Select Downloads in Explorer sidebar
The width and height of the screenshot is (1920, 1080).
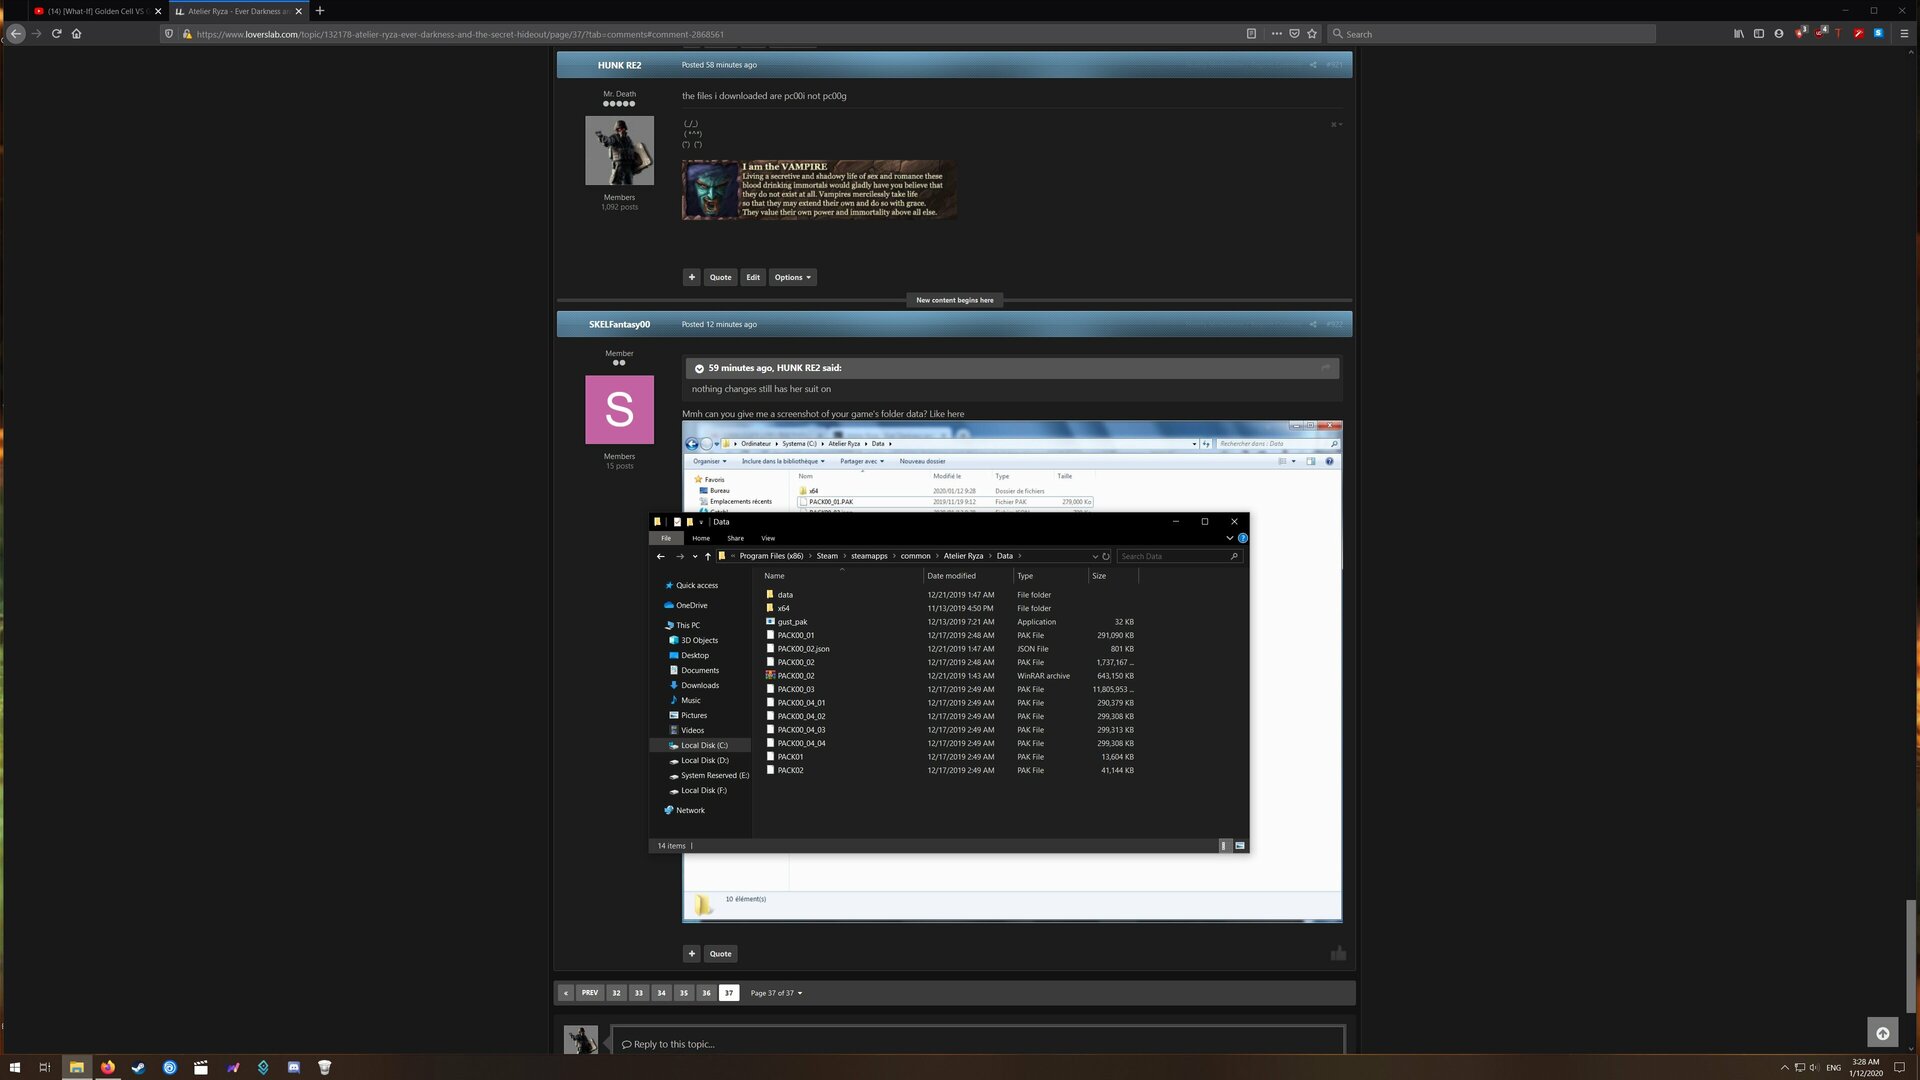(x=699, y=685)
